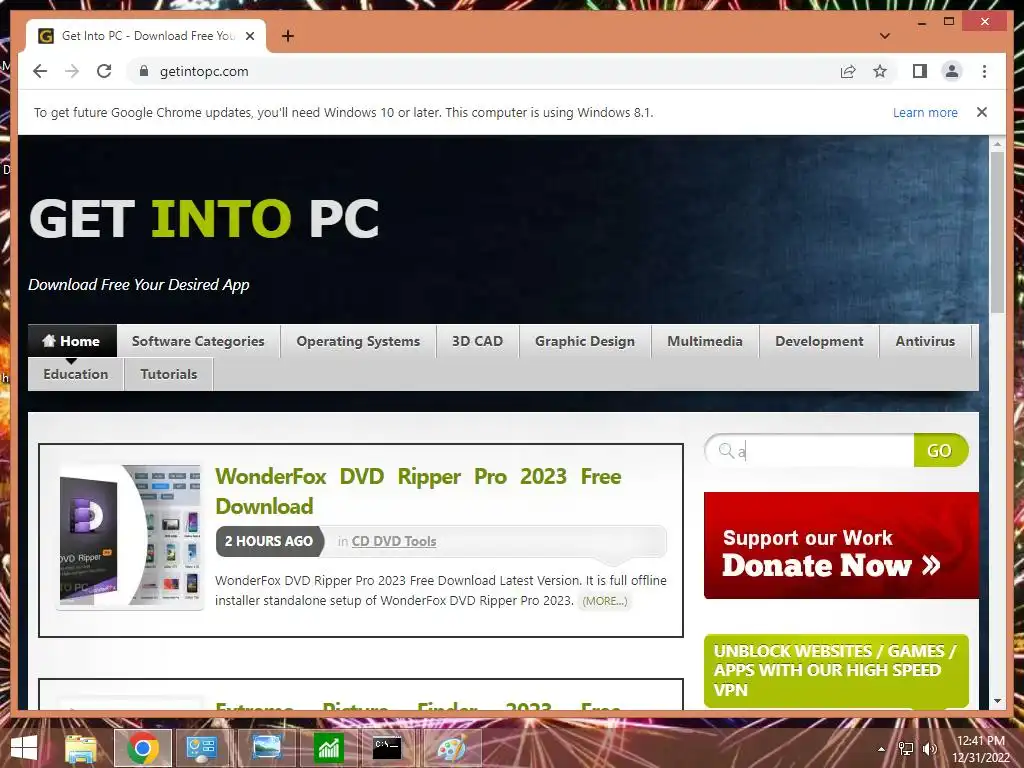The height and width of the screenshot is (768, 1024).
Task: Click the address bar URL getintopc.com
Action: pyautogui.click(x=204, y=71)
